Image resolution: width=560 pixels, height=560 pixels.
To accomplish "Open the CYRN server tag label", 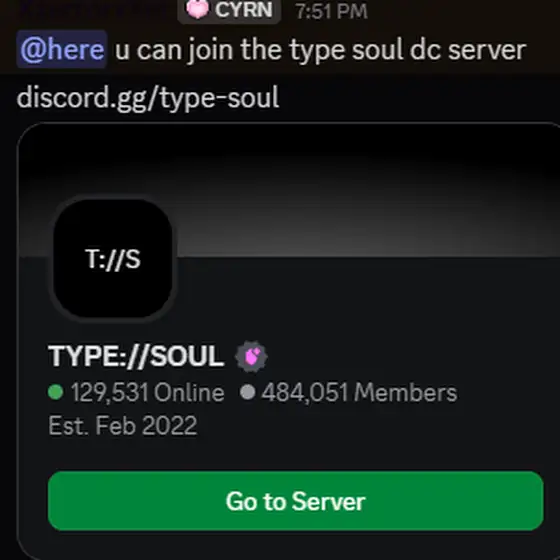I will (229, 10).
